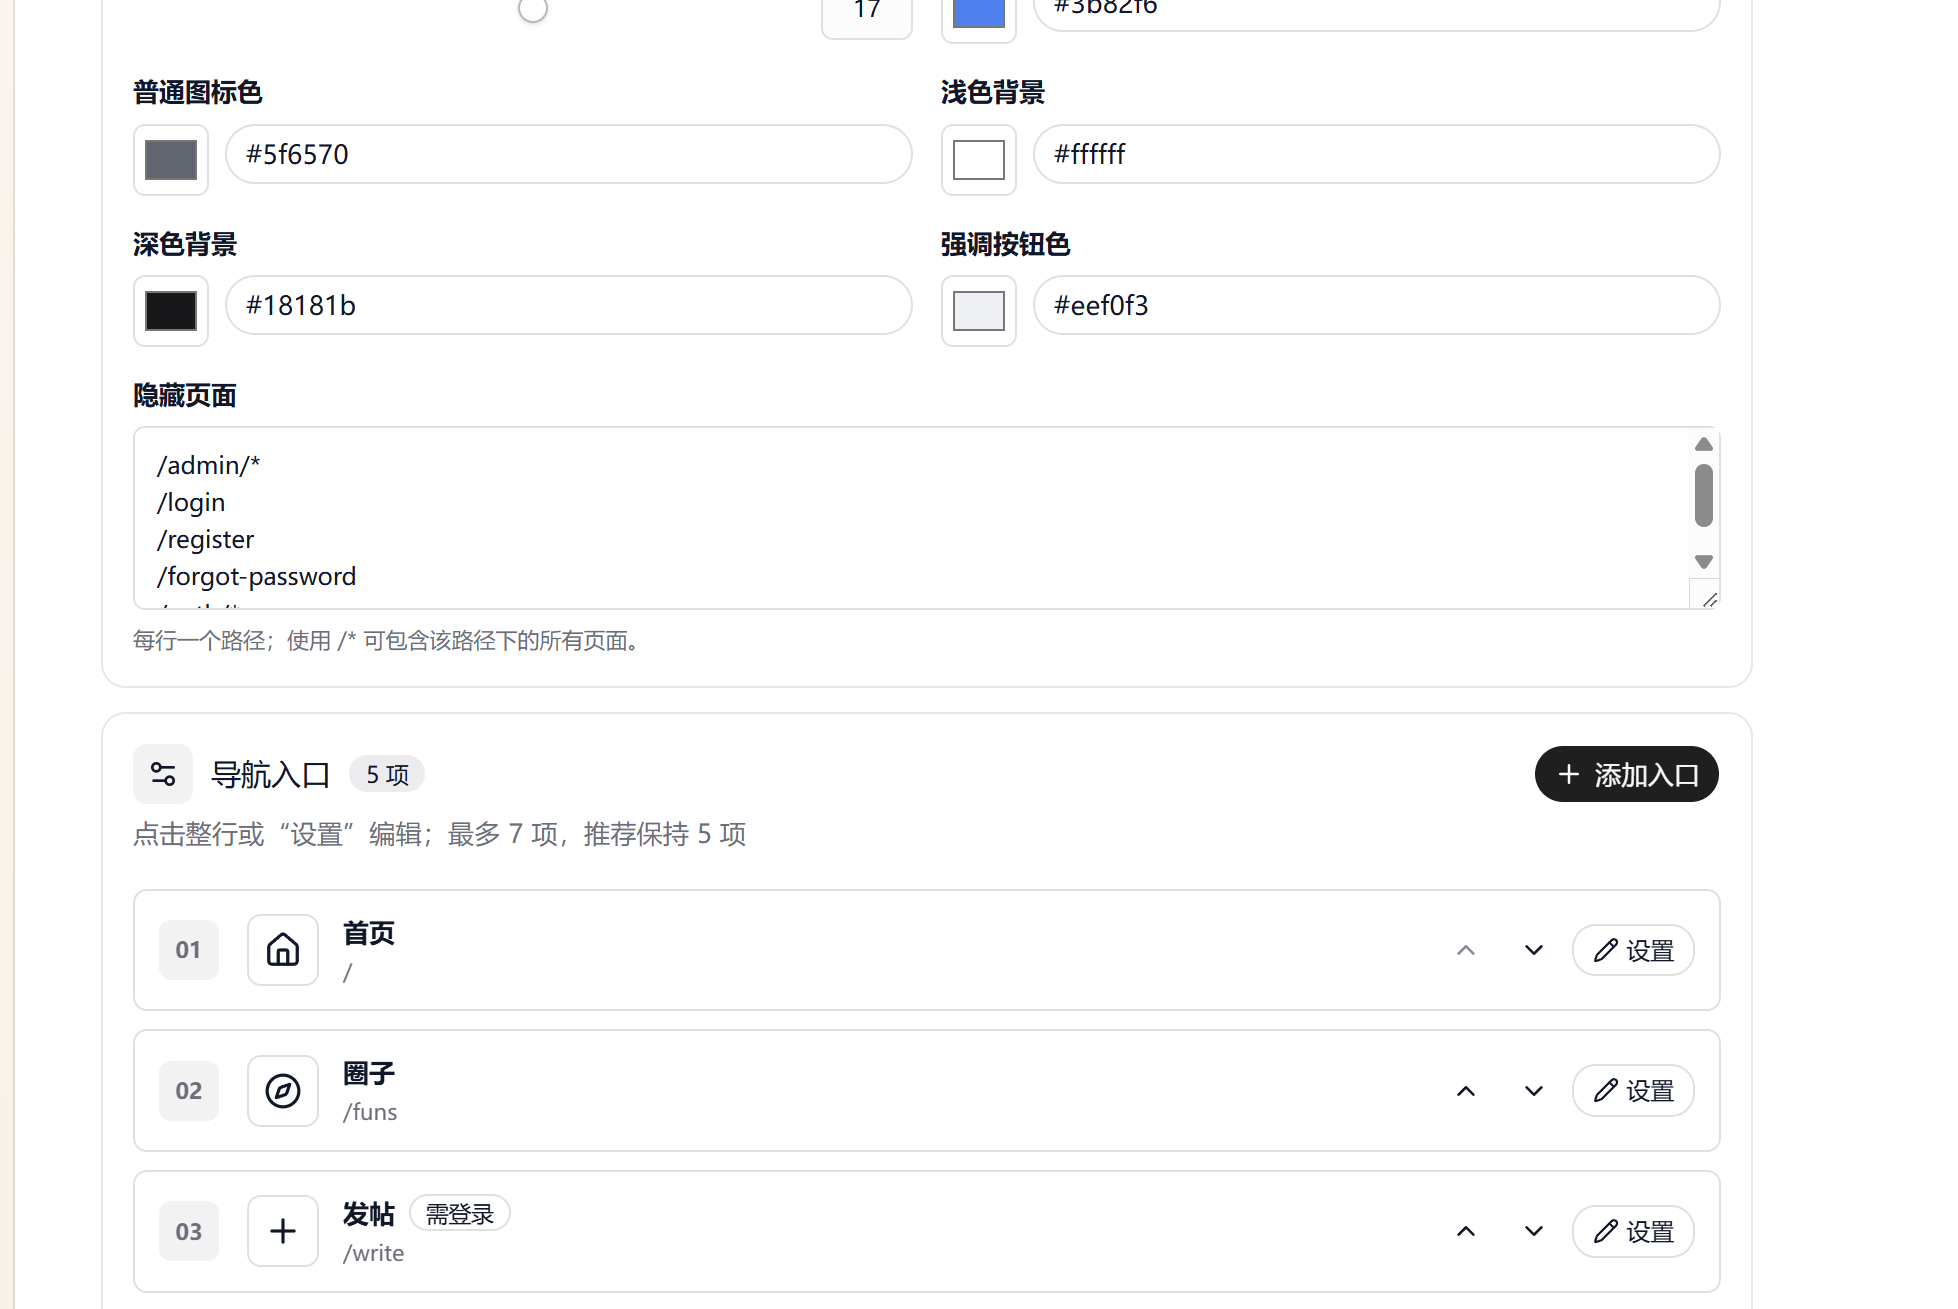
Task: Click the 隐藏页面 textarea scrollbar thumb
Action: tap(1704, 495)
